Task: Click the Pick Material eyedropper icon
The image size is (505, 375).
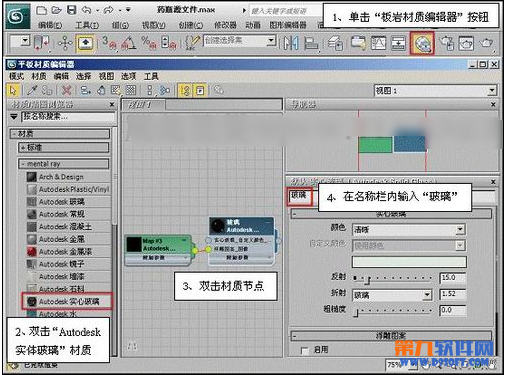Action: coord(32,90)
